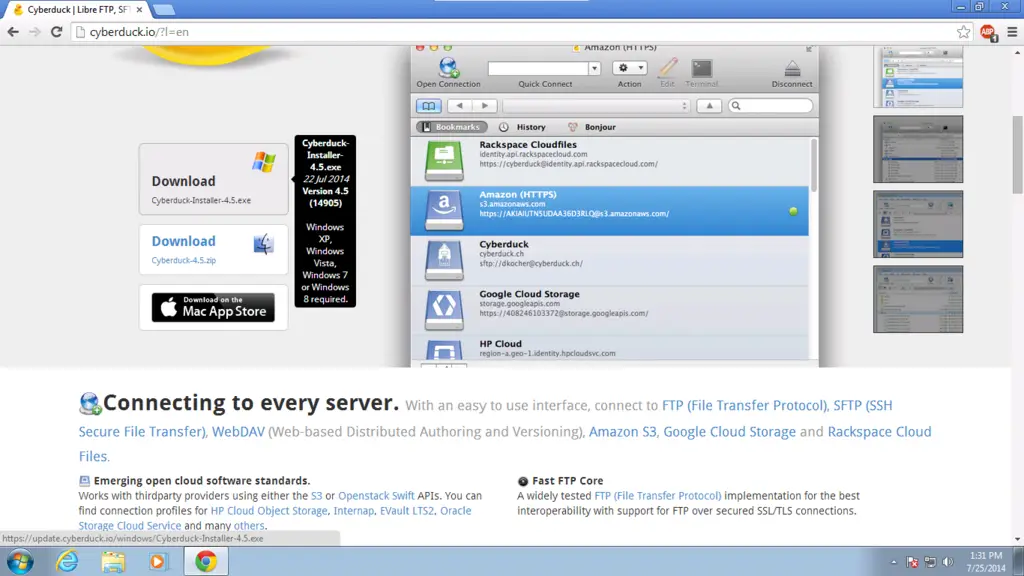Click the web page vertical scrollbar
1024x576 pixels.
pos(1017,155)
